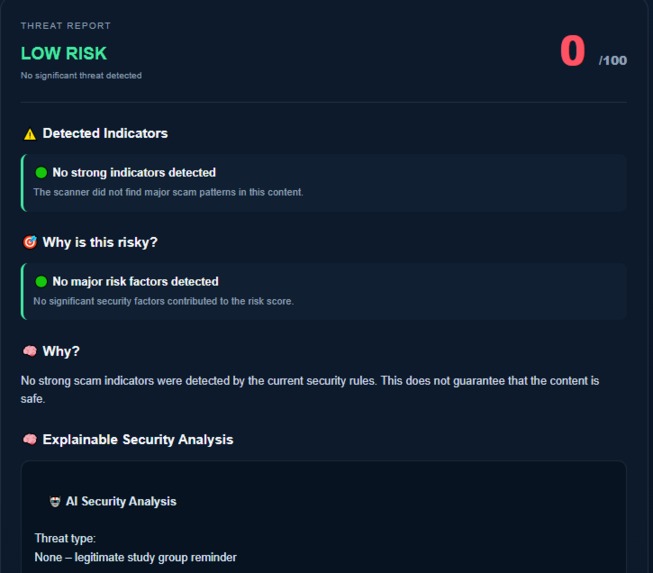Click the yellow warning triangle icon
Viewport: 653px width, 573px height.
click(x=30, y=134)
